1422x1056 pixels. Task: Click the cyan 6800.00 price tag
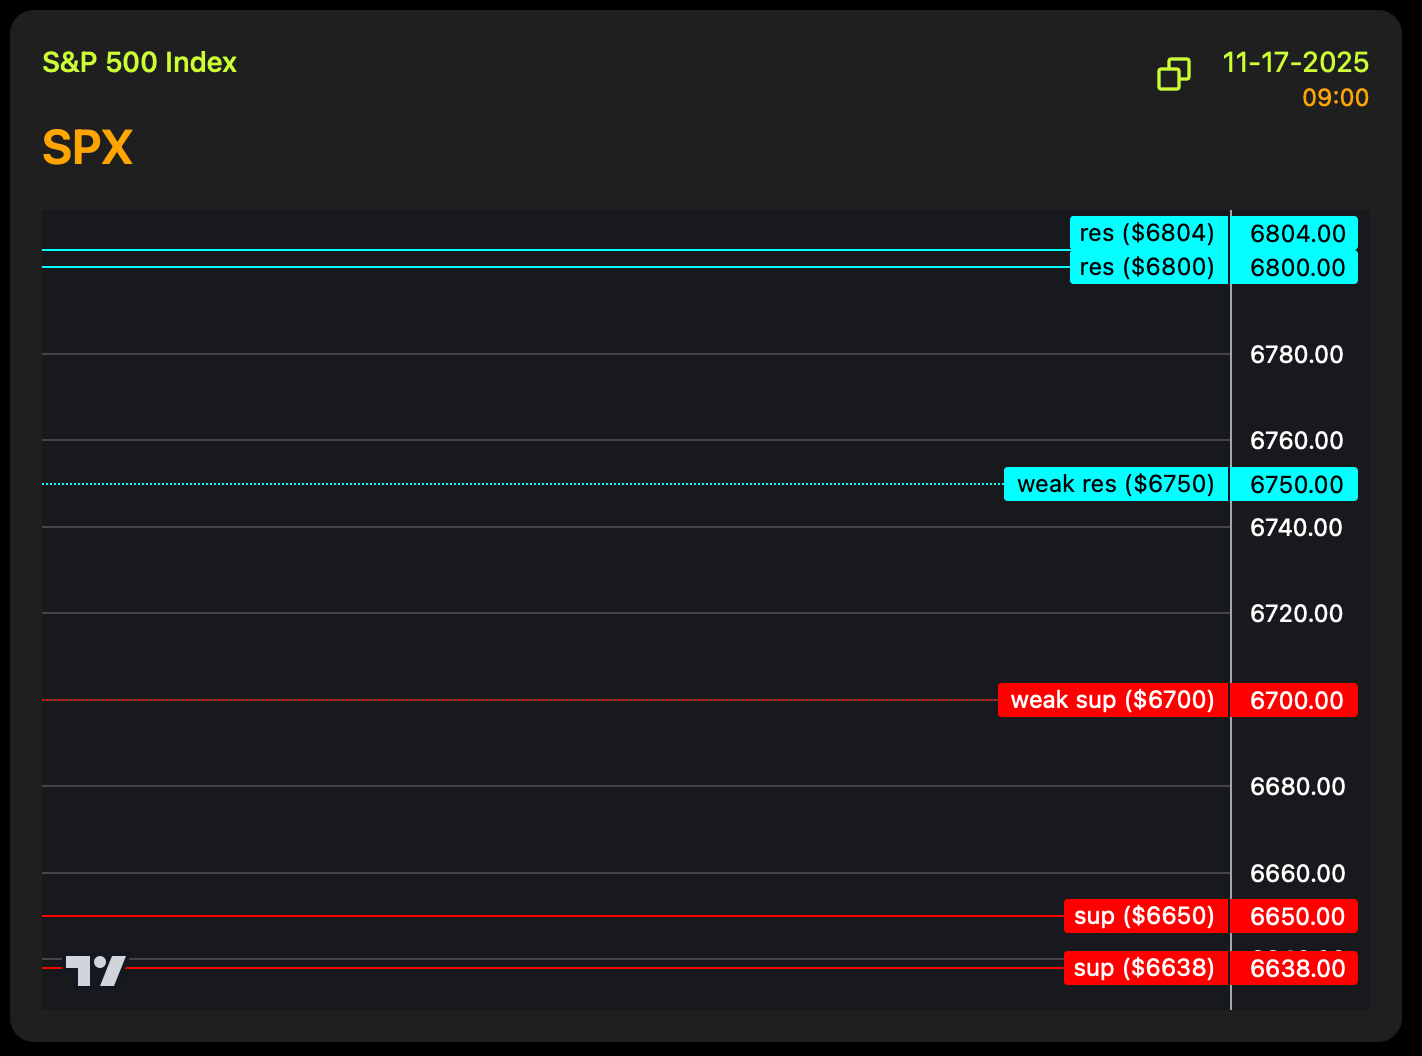coord(1296,267)
